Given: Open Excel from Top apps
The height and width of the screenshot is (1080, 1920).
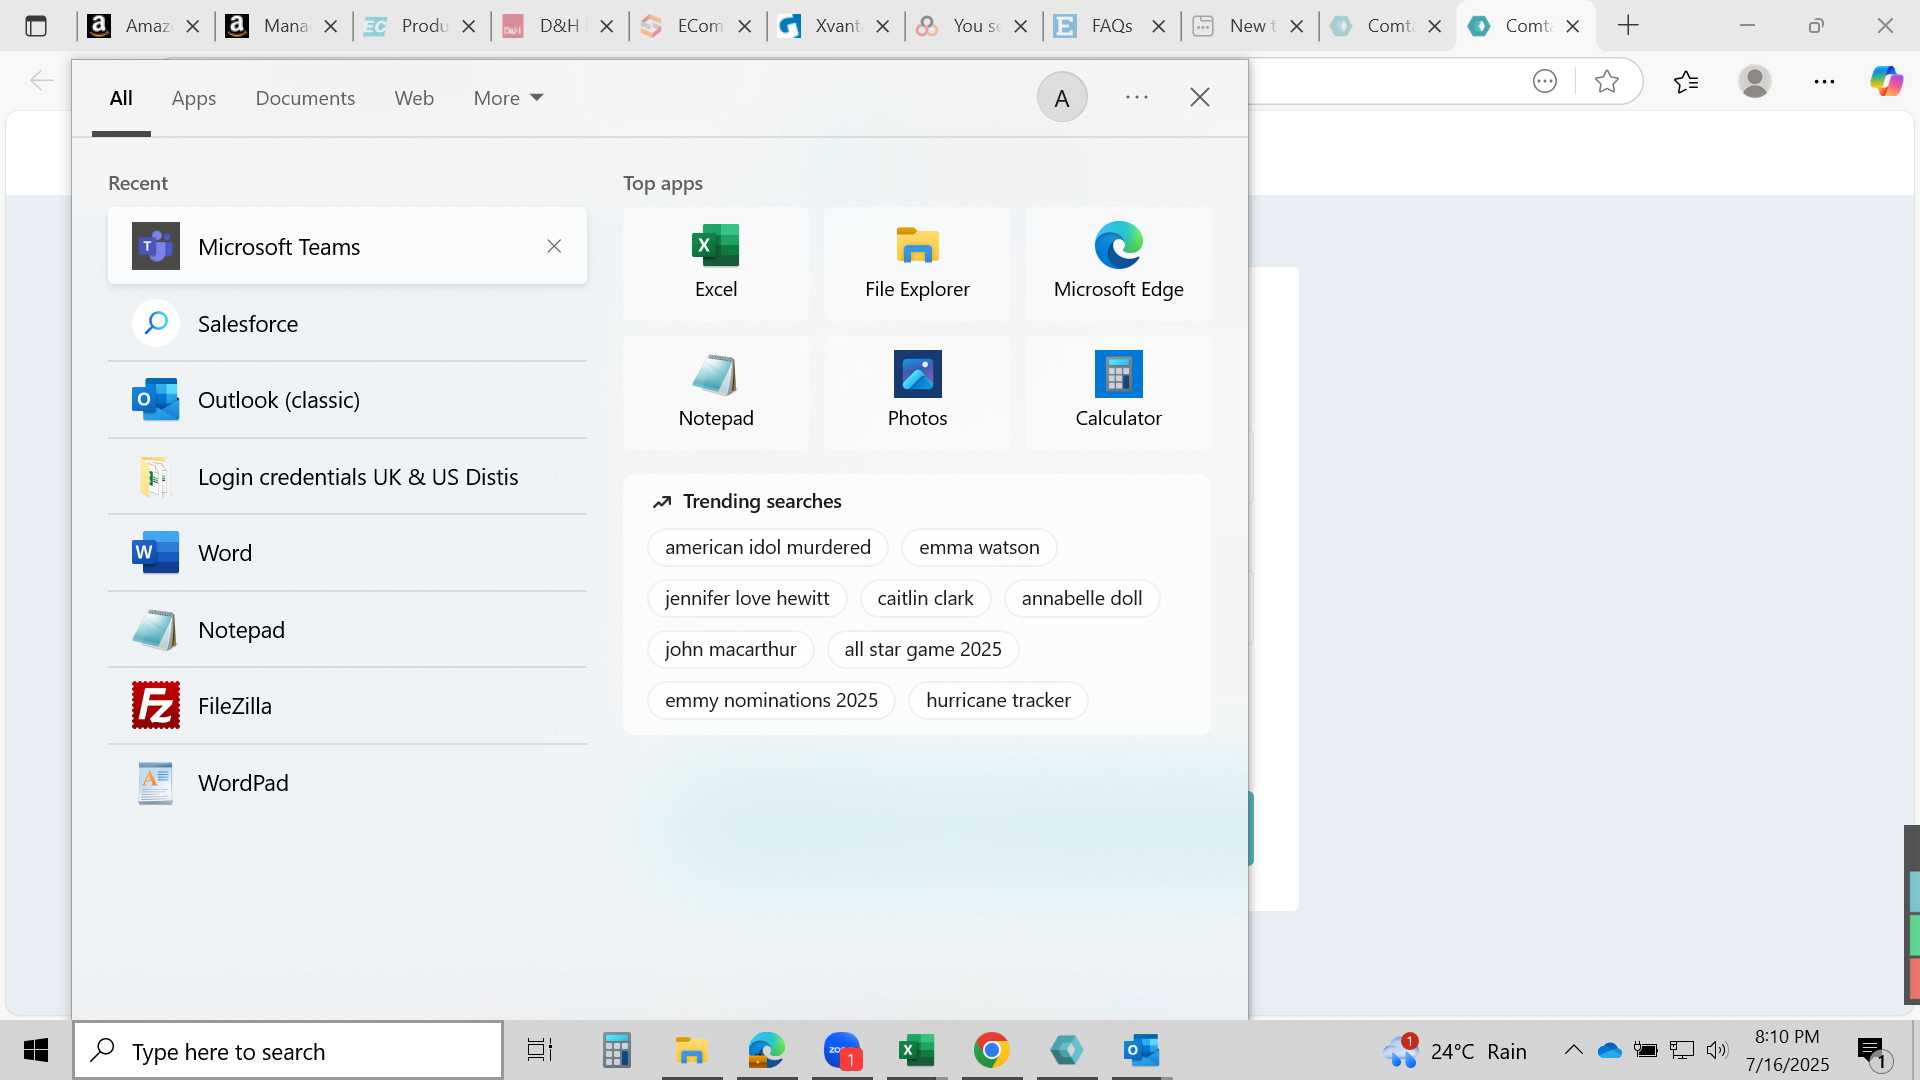Looking at the screenshot, I should click(x=716, y=263).
